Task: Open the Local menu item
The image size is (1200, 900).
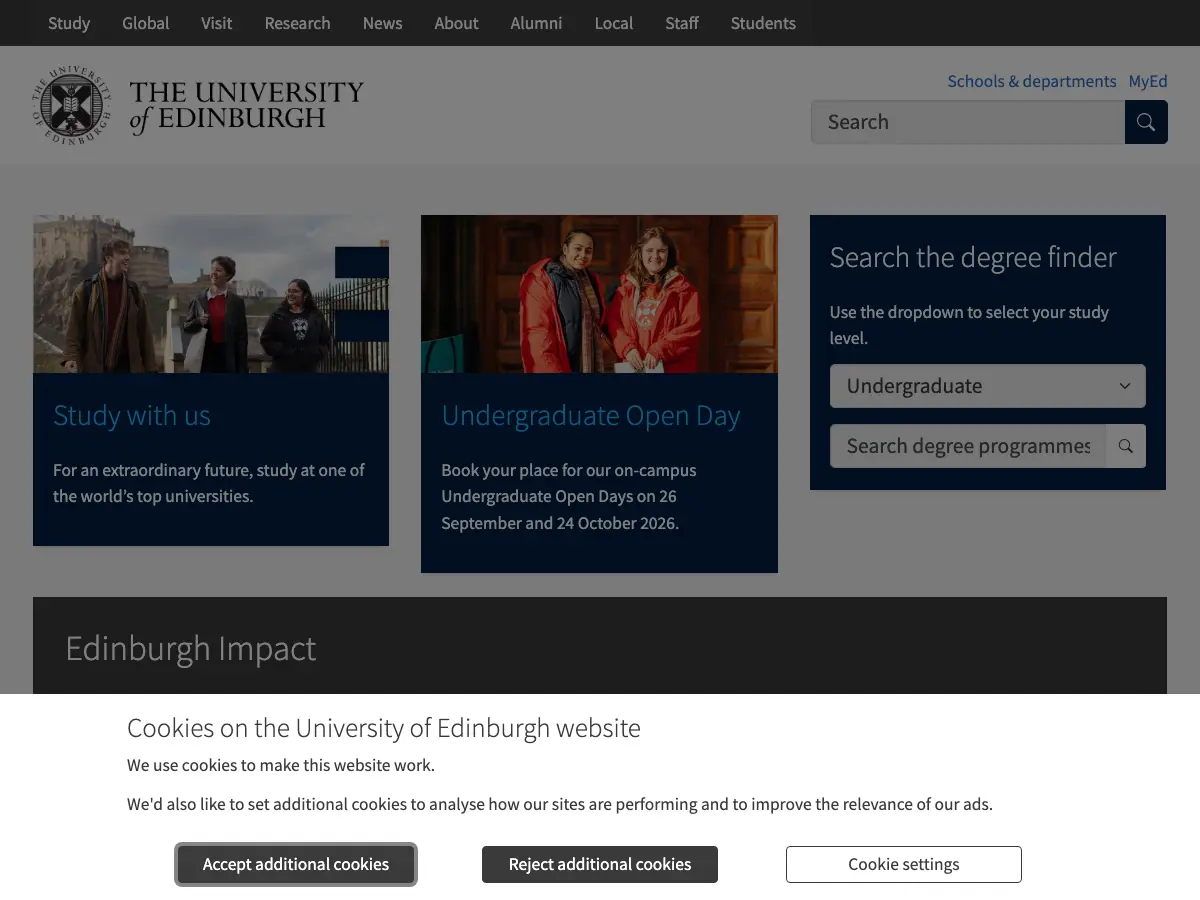Action: click(614, 23)
